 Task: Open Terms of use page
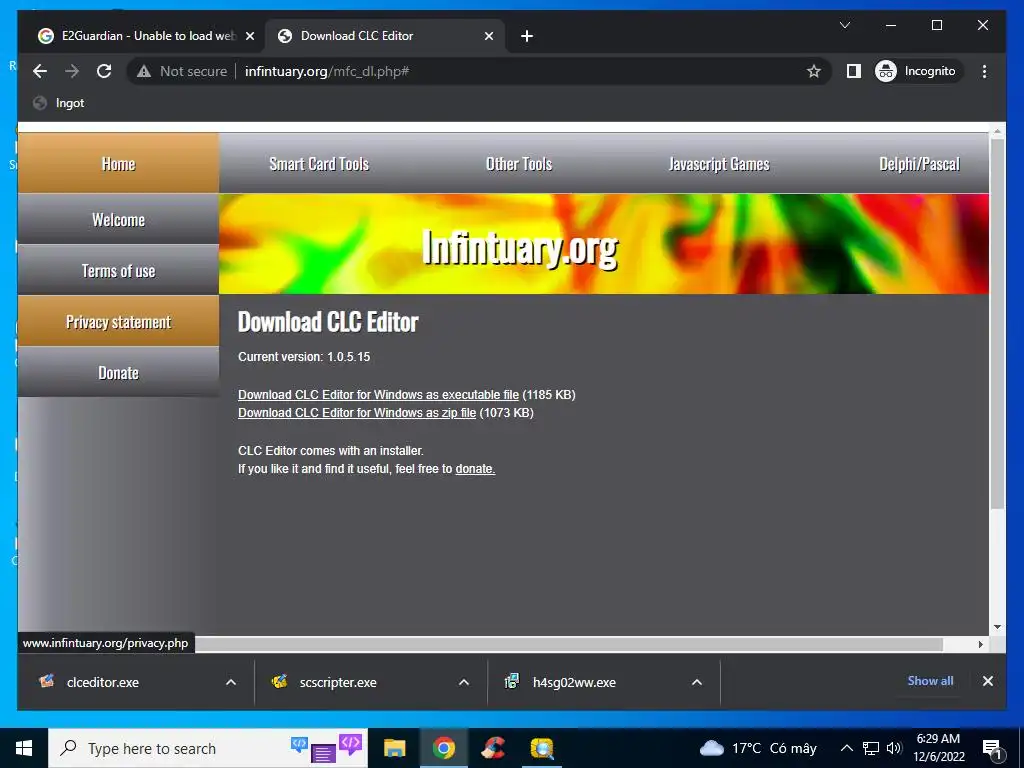click(x=118, y=270)
